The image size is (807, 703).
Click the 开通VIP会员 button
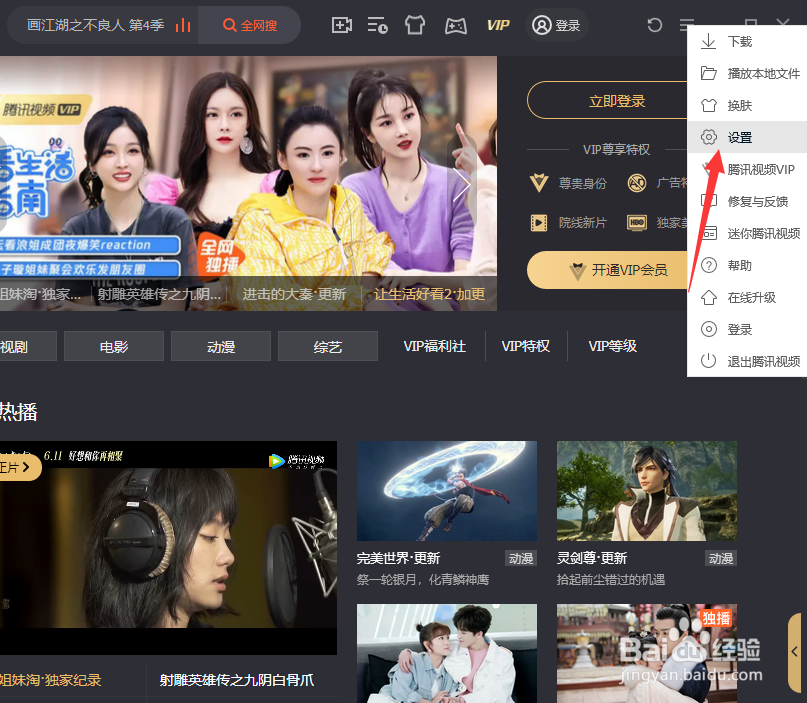pyautogui.click(x=607, y=270)
